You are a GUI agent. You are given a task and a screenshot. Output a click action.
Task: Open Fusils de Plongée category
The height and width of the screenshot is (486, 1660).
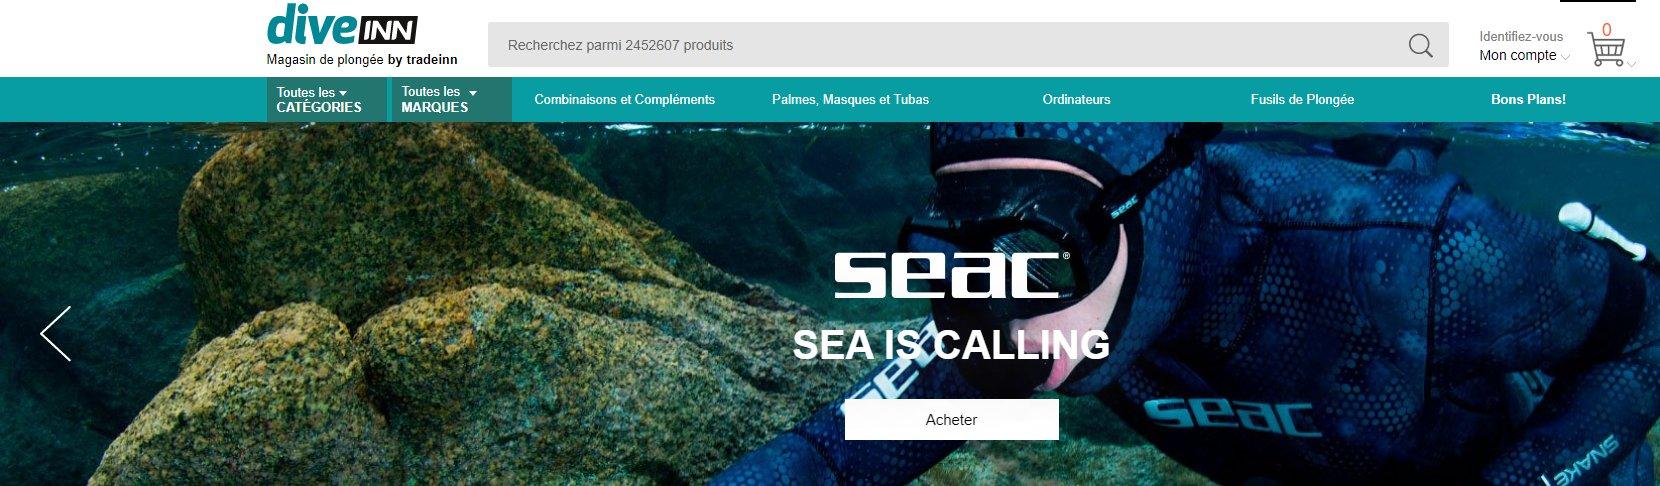(1302, 99)
